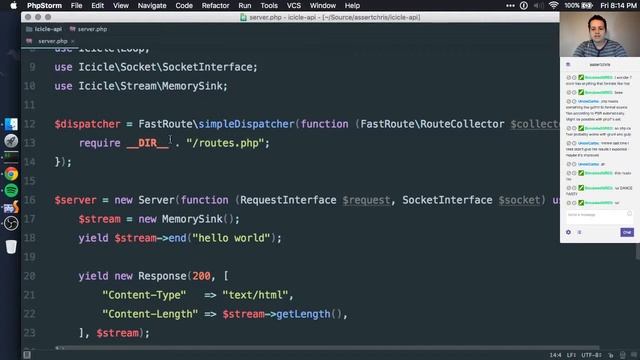Viewport: 640px width, 360px height.
Task: Click line number 16 in gutter
Action: pyautogui.click(x=29, y=200)
